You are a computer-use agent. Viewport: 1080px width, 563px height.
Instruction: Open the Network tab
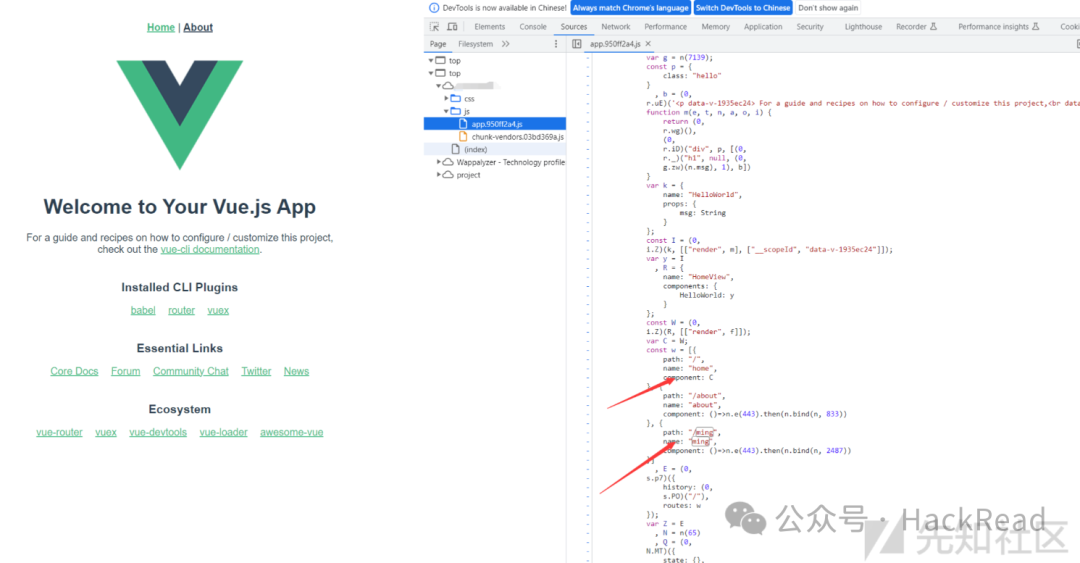click(x=616, y=27)
